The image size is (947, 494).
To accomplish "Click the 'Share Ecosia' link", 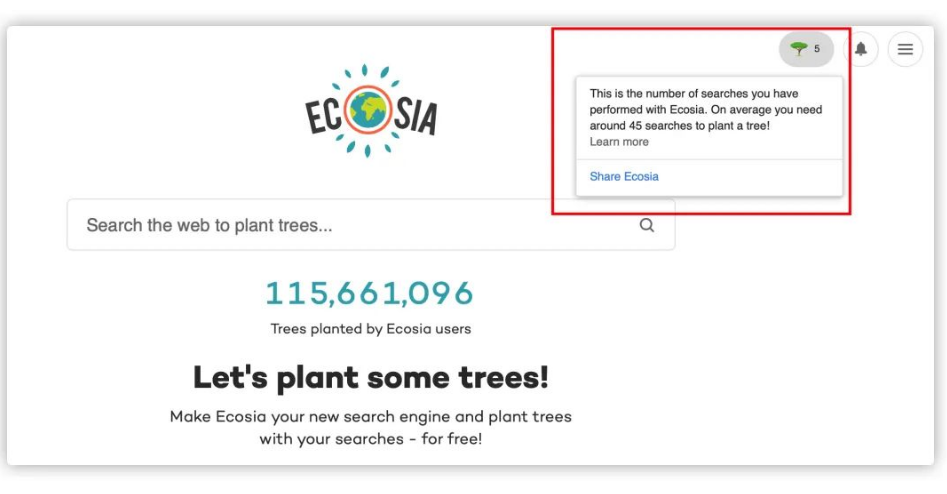I will click(x=624, y=176).
